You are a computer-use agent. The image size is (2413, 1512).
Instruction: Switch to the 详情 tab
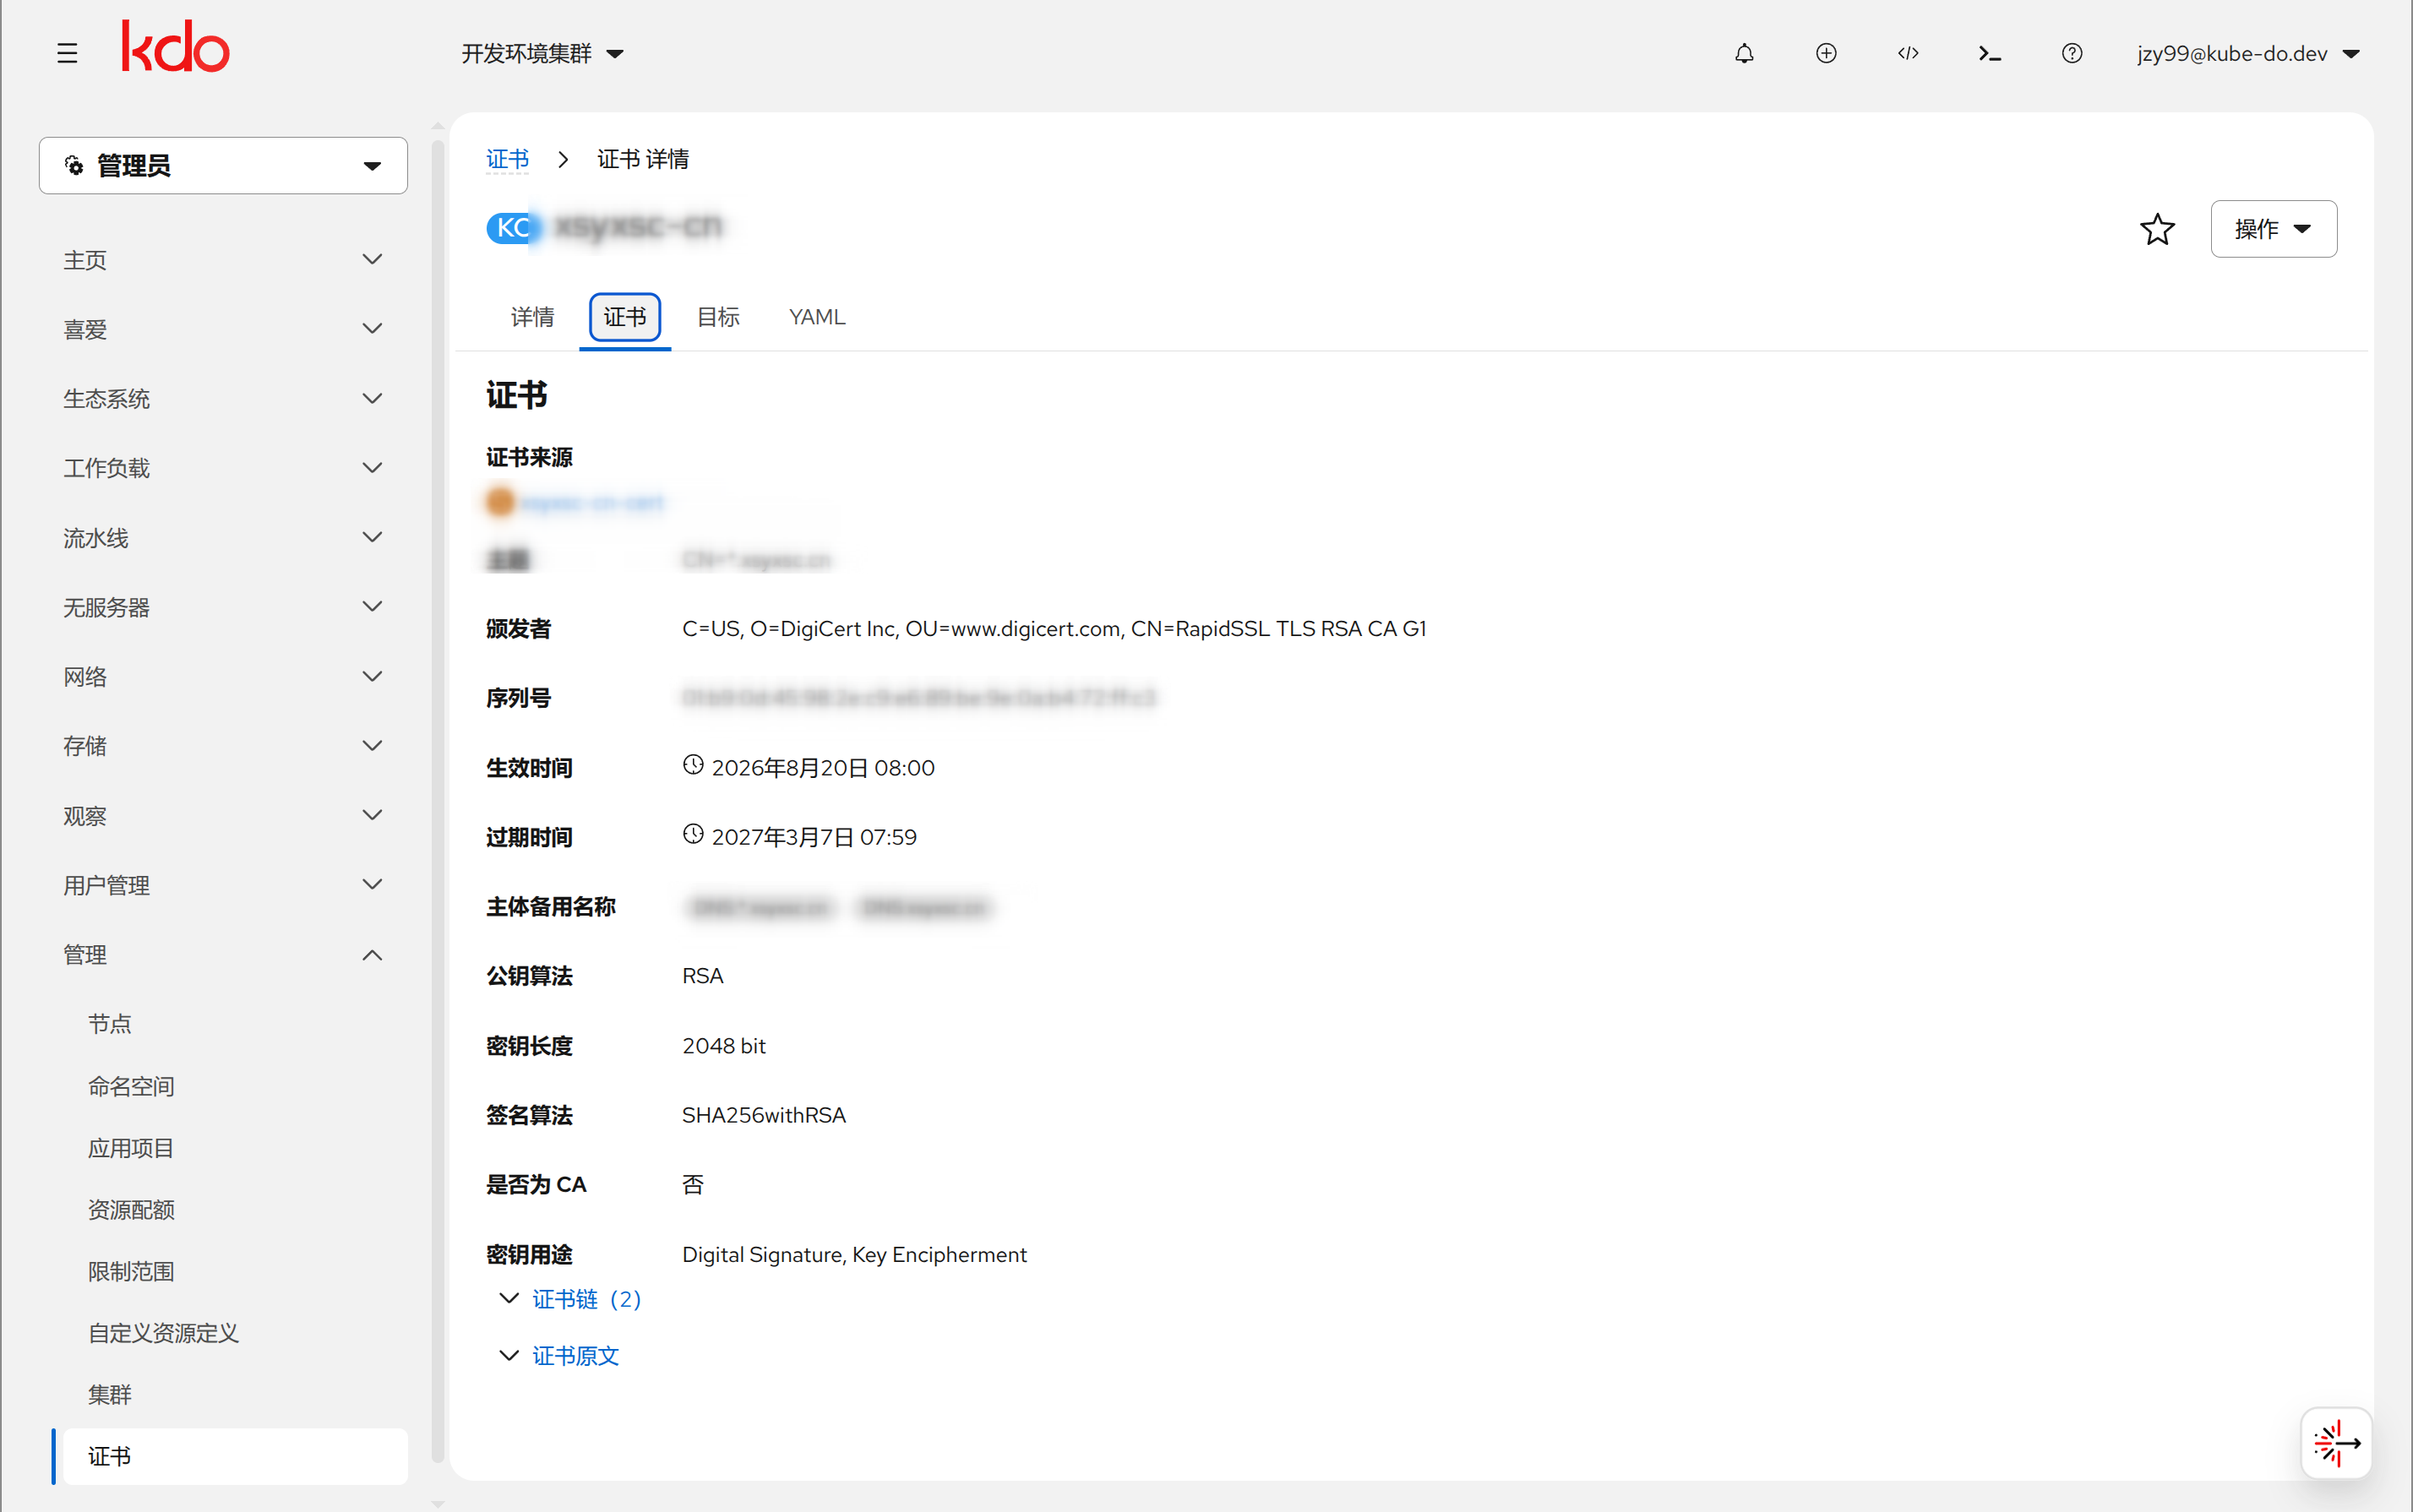coord(532,317)
